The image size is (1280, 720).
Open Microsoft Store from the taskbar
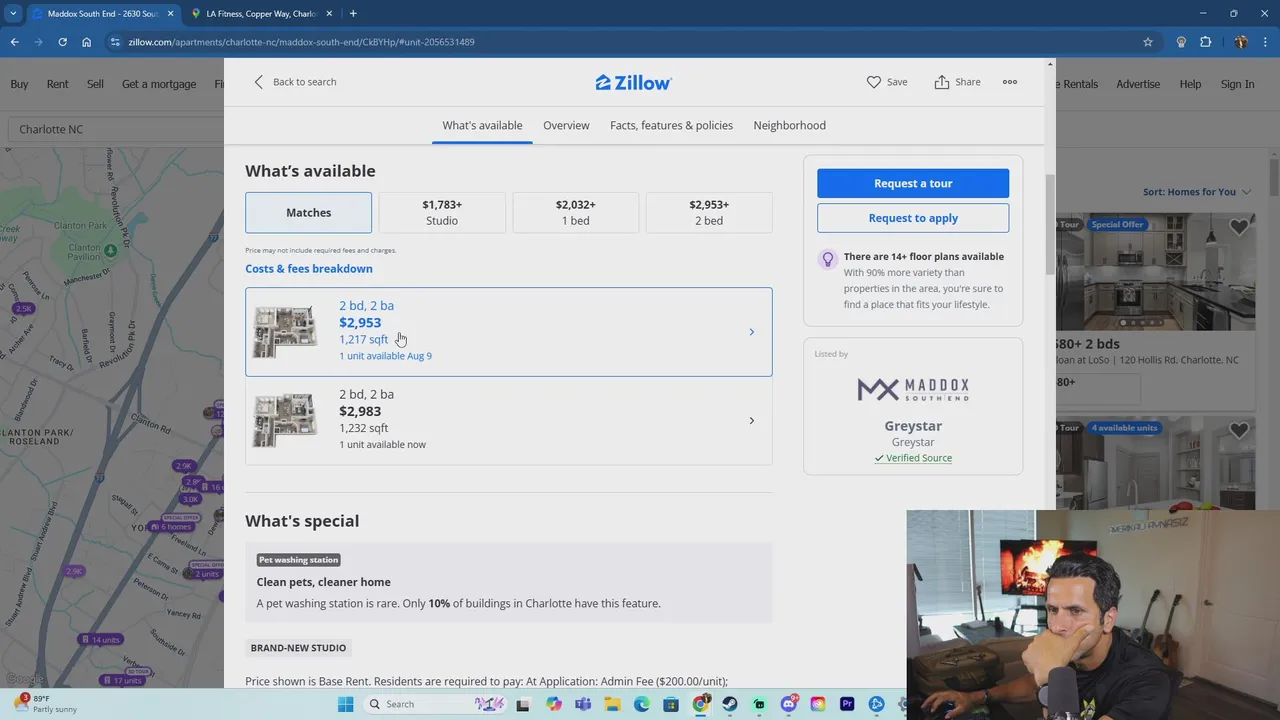pos(671,704)
